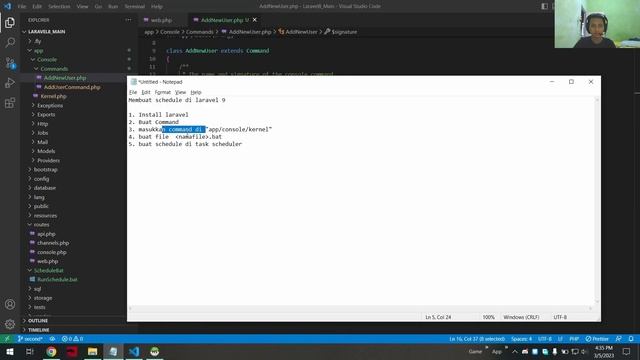The width and height of the screenshot is (640, 360).
Task: Click Notepad horizontal scrollbar track
Action: coord(360,309)
